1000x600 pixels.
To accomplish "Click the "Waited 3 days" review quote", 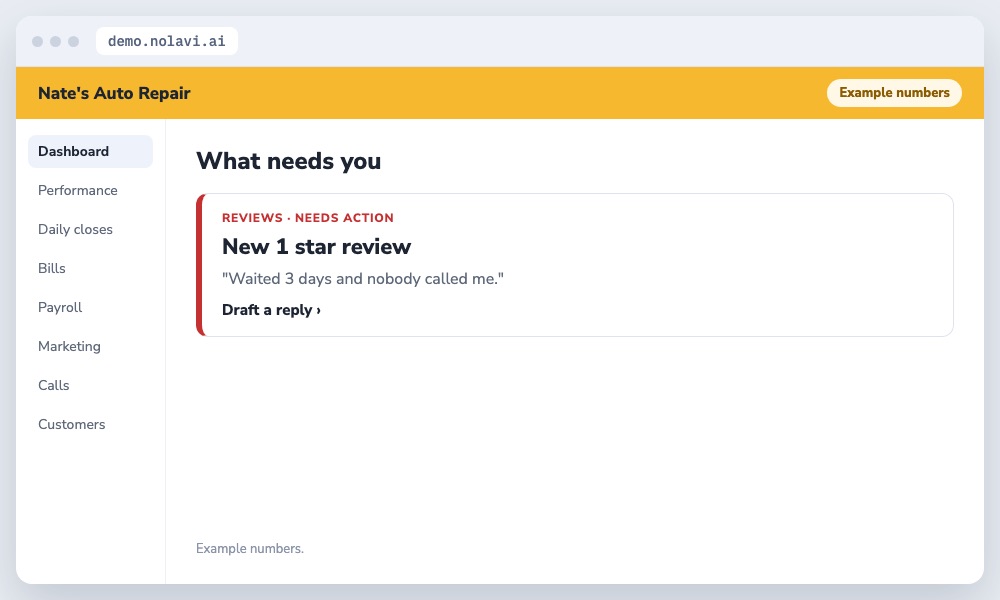I will pos(362,279).
